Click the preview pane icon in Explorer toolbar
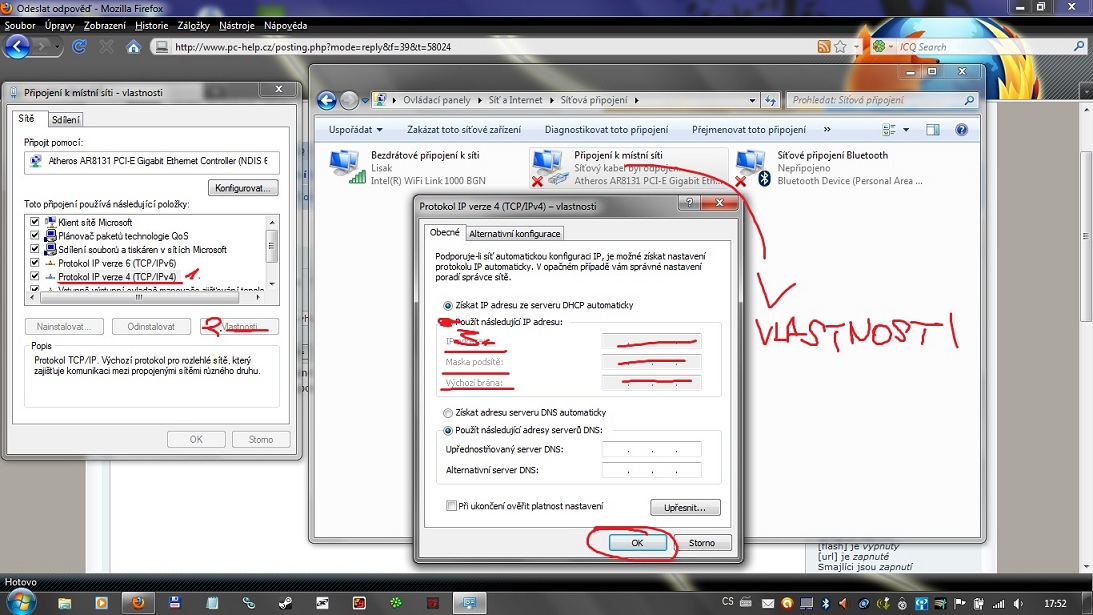The image size is (1093, 615). pos(932,130)
